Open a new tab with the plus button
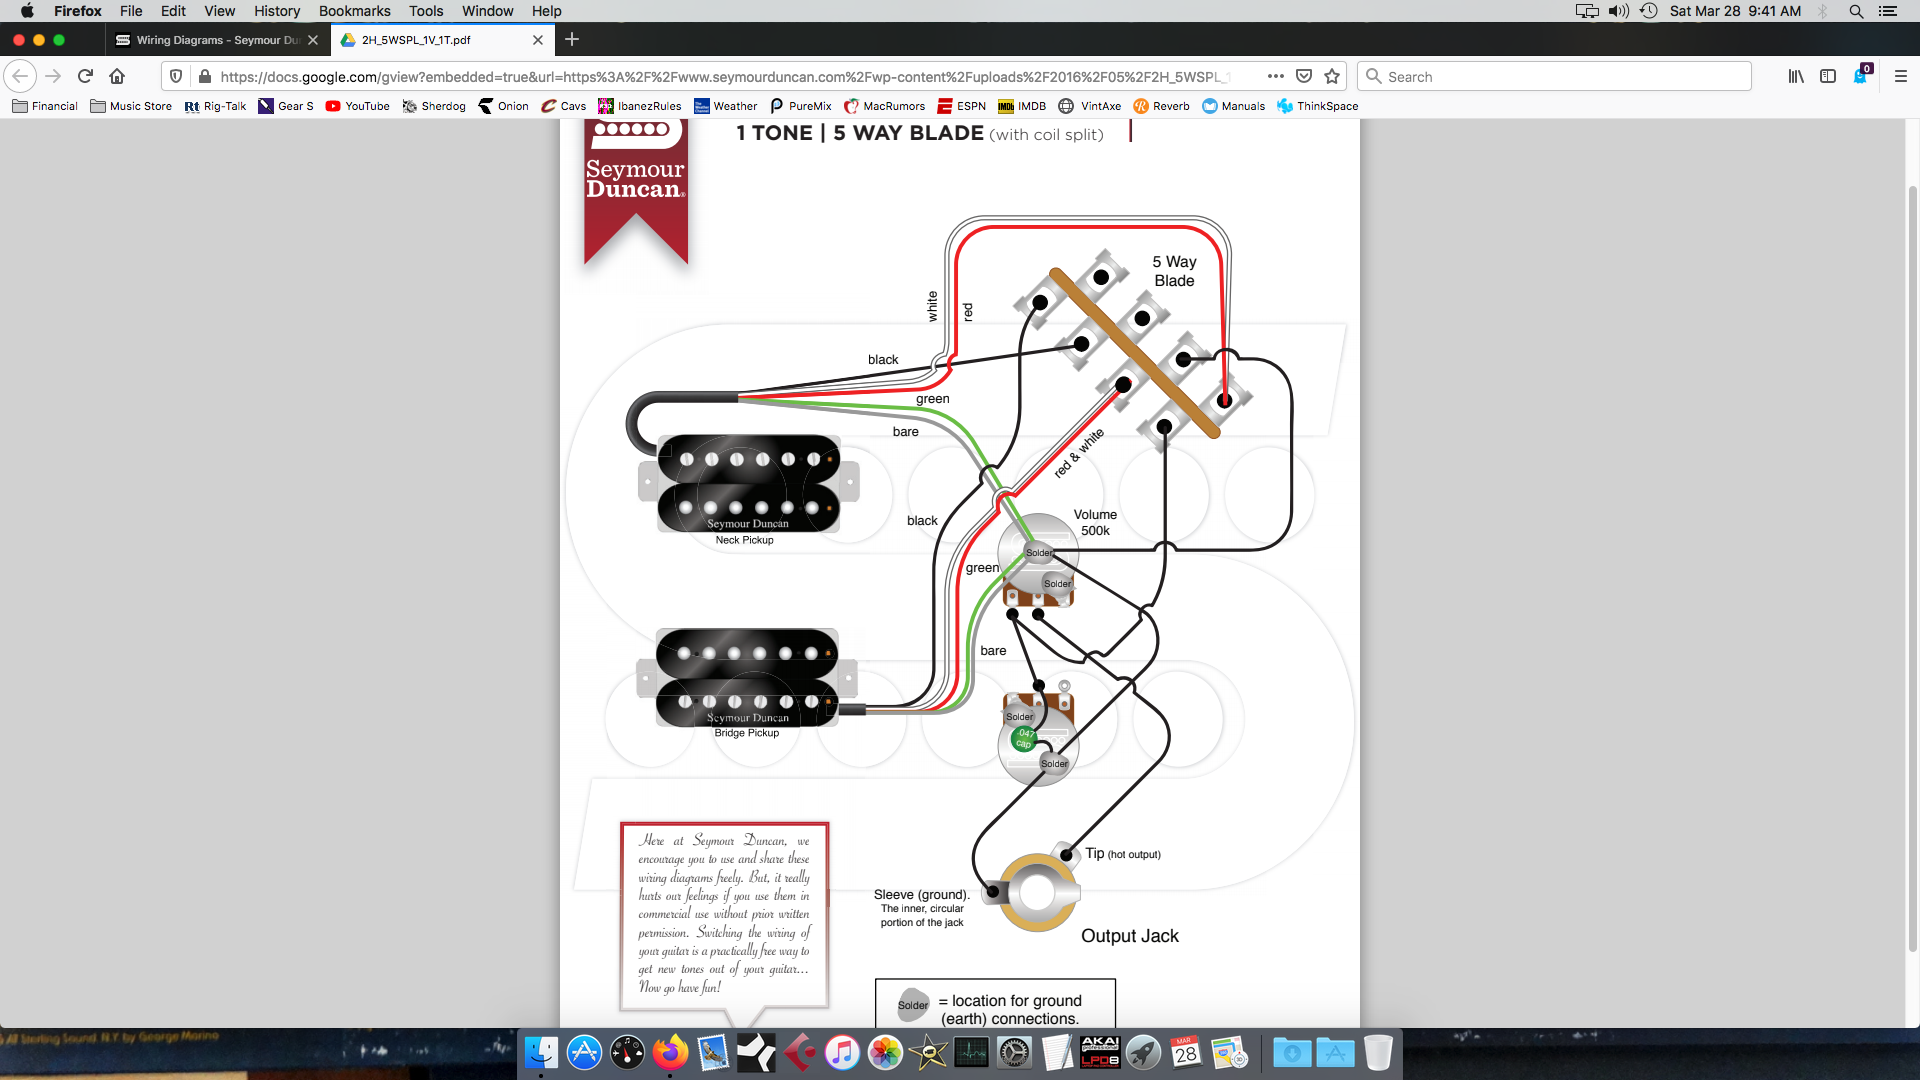 tap(572, 40)
